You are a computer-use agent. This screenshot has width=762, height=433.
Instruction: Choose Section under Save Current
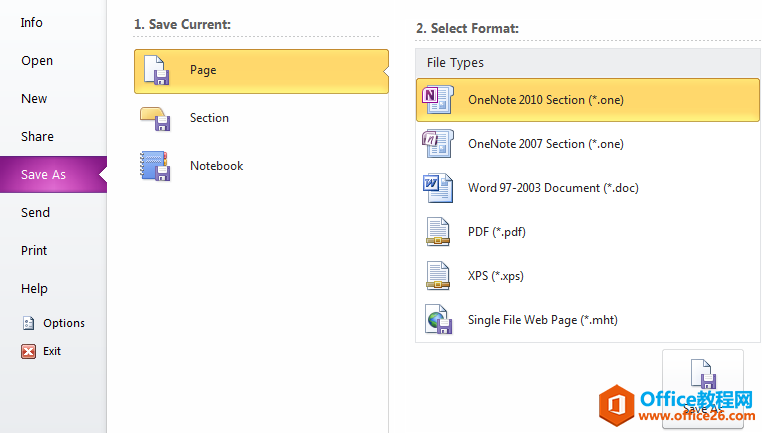coord(209,118)
